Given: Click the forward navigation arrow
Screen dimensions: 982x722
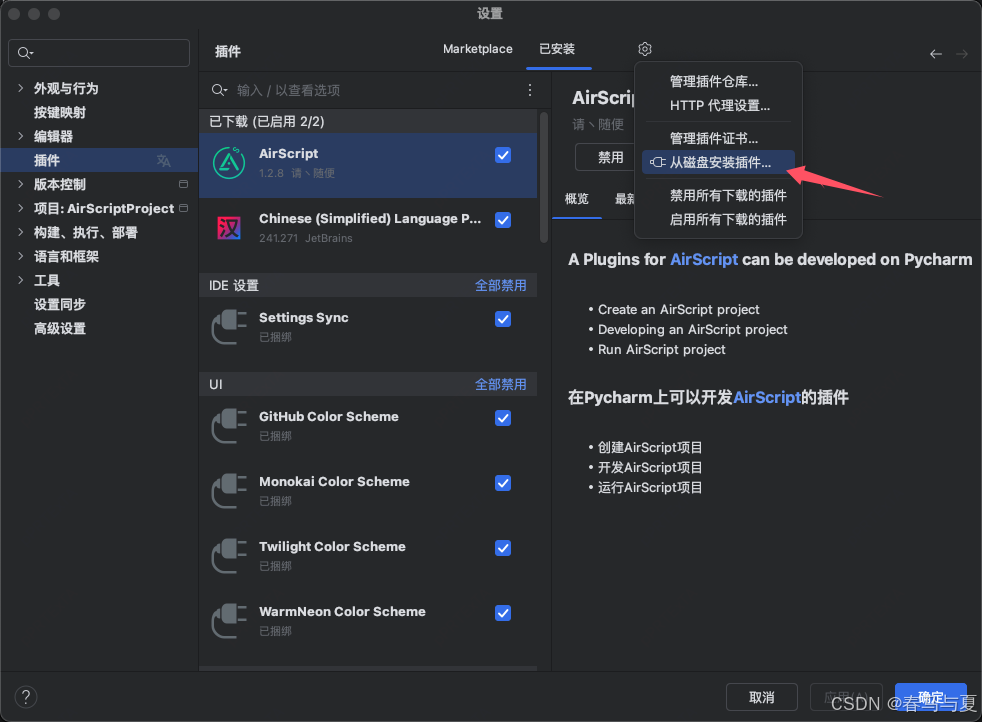Looking at the screenshot, I should (x=961, y=54).
